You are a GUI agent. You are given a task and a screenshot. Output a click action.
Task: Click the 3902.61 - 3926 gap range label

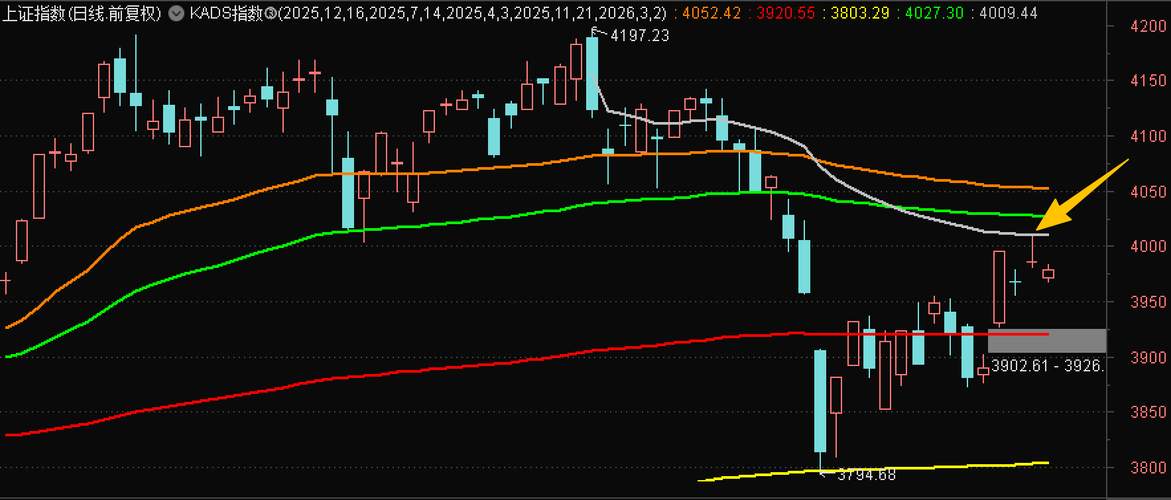1046,366
